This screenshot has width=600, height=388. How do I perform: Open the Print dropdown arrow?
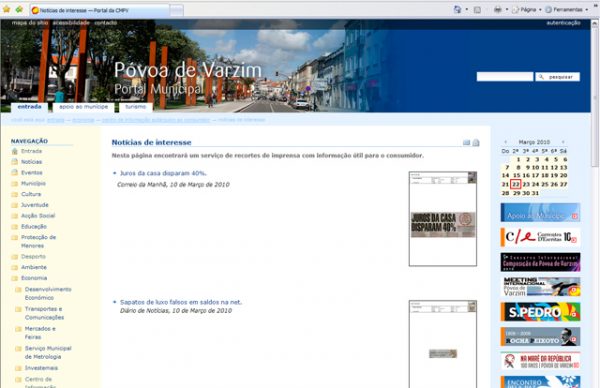click(x=507, y=10)
